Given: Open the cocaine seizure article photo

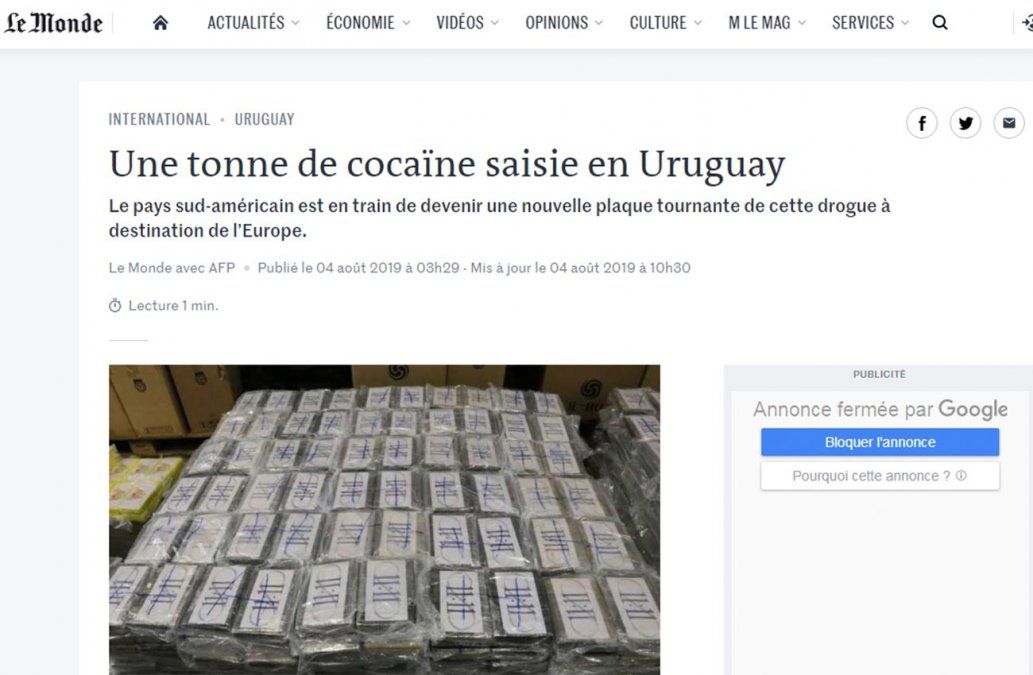Looking at the screenshot, I should click(384, 520).
